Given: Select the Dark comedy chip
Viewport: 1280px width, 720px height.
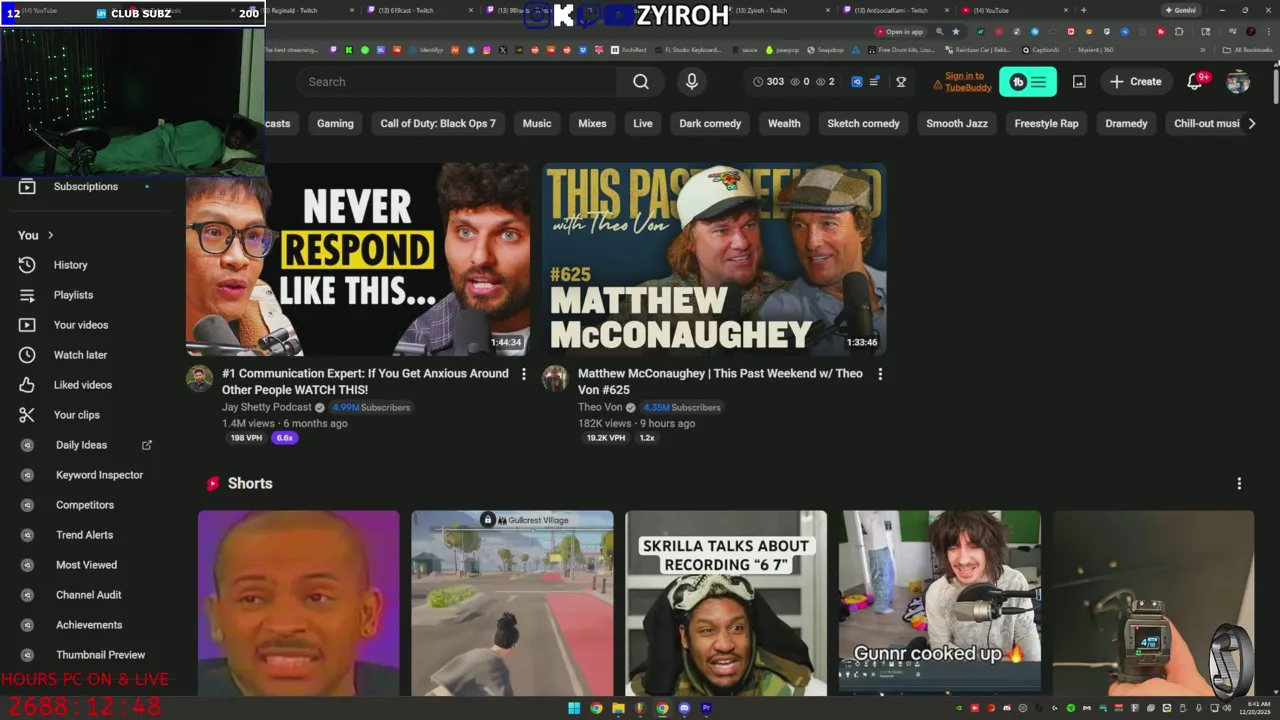Looking at the screenshot, I should click(710, 124).
